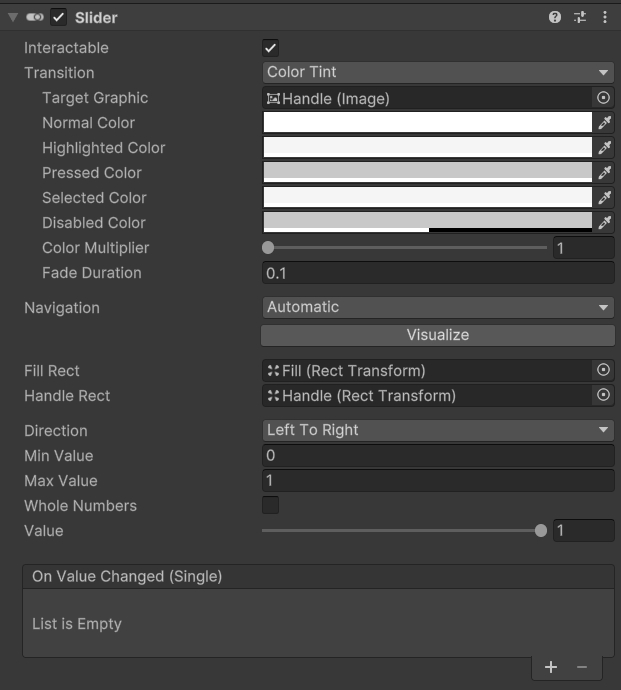Click the Visualize navigation button

click(438, 335)
